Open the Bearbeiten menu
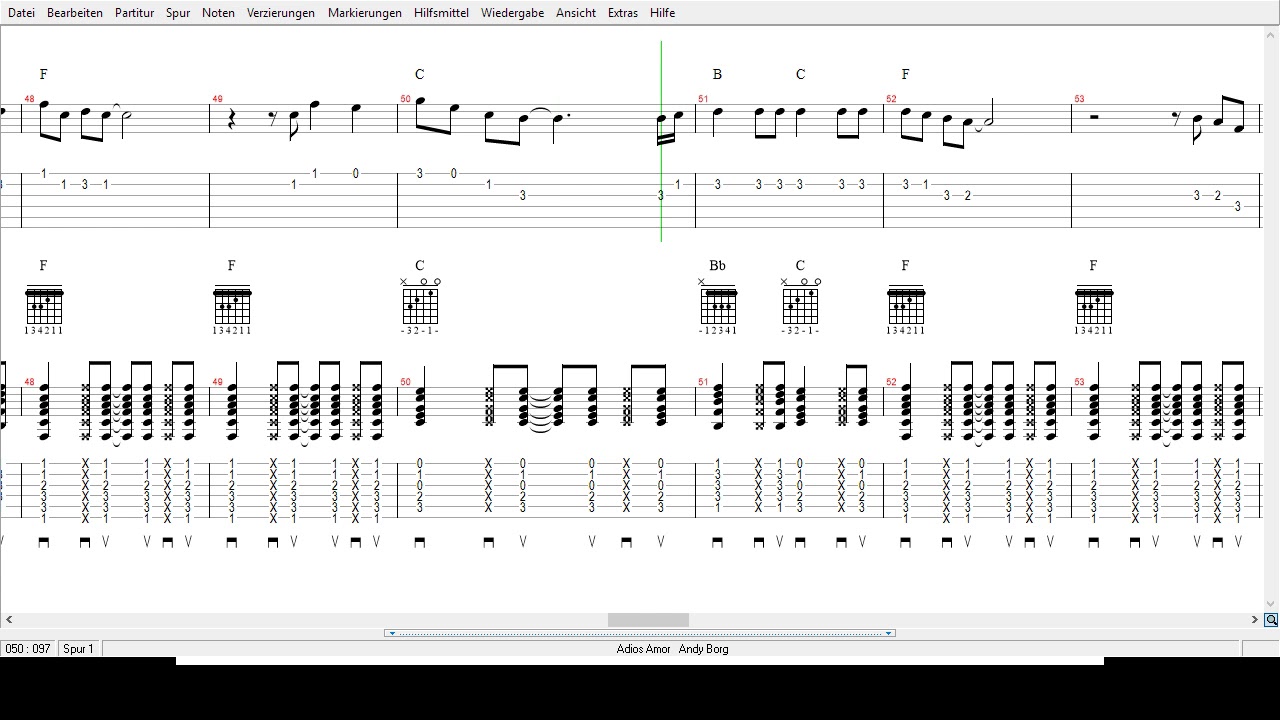1280x720 pixels. coord(75,13)
